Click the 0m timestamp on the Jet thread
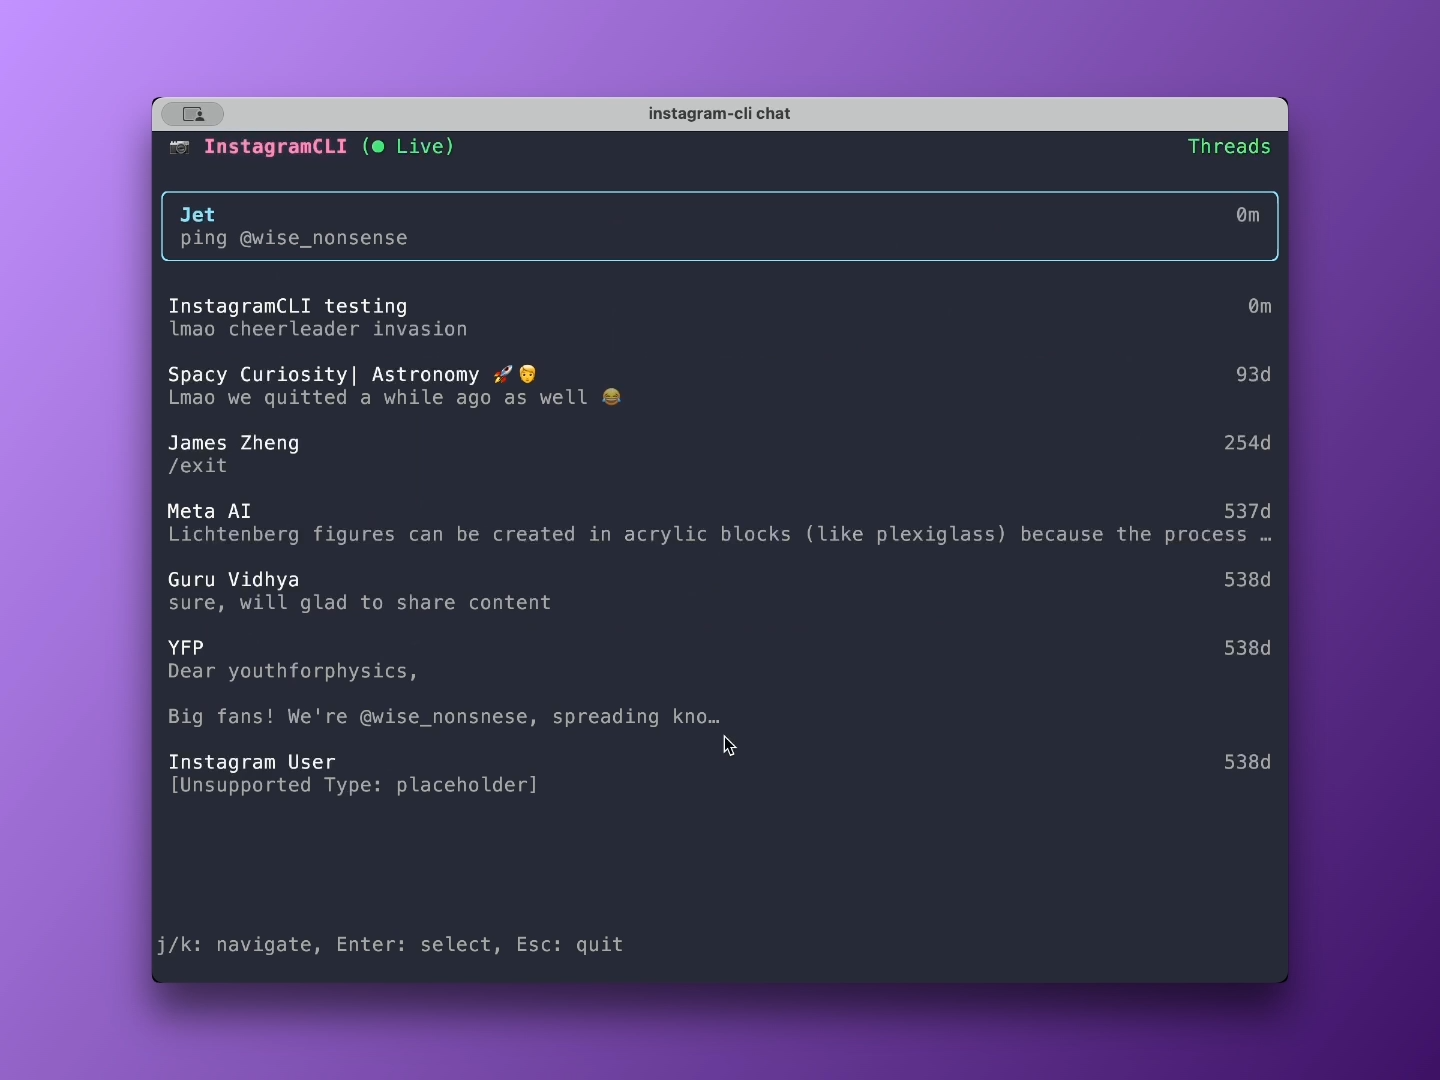 [x=1247, y=214]
